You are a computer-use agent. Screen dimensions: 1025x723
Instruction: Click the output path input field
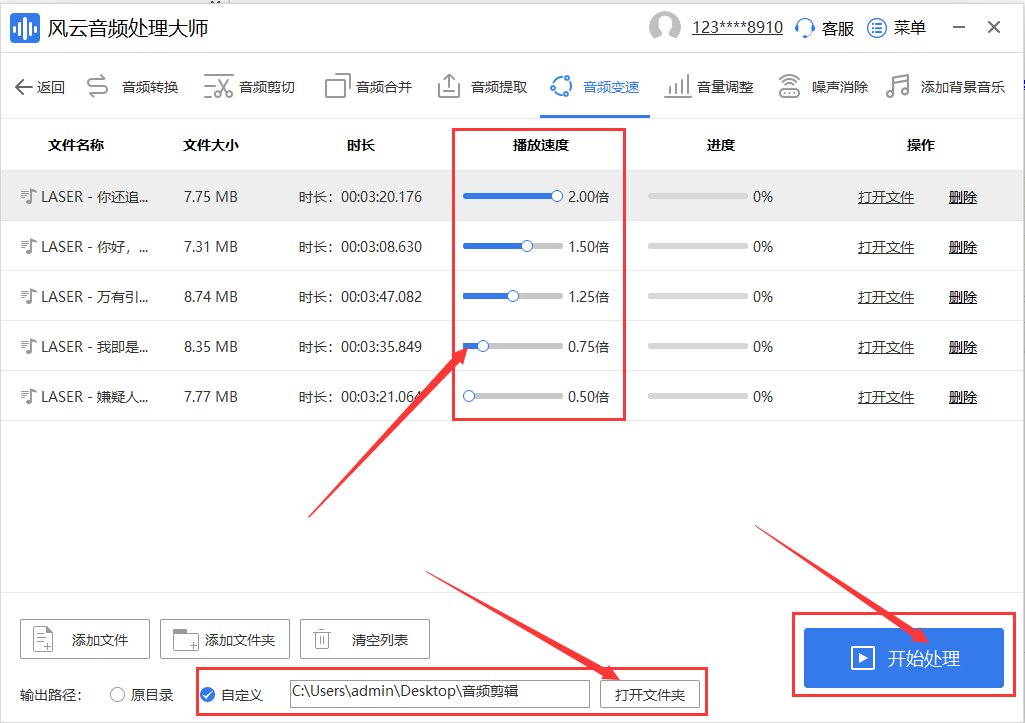coord(440,694)
